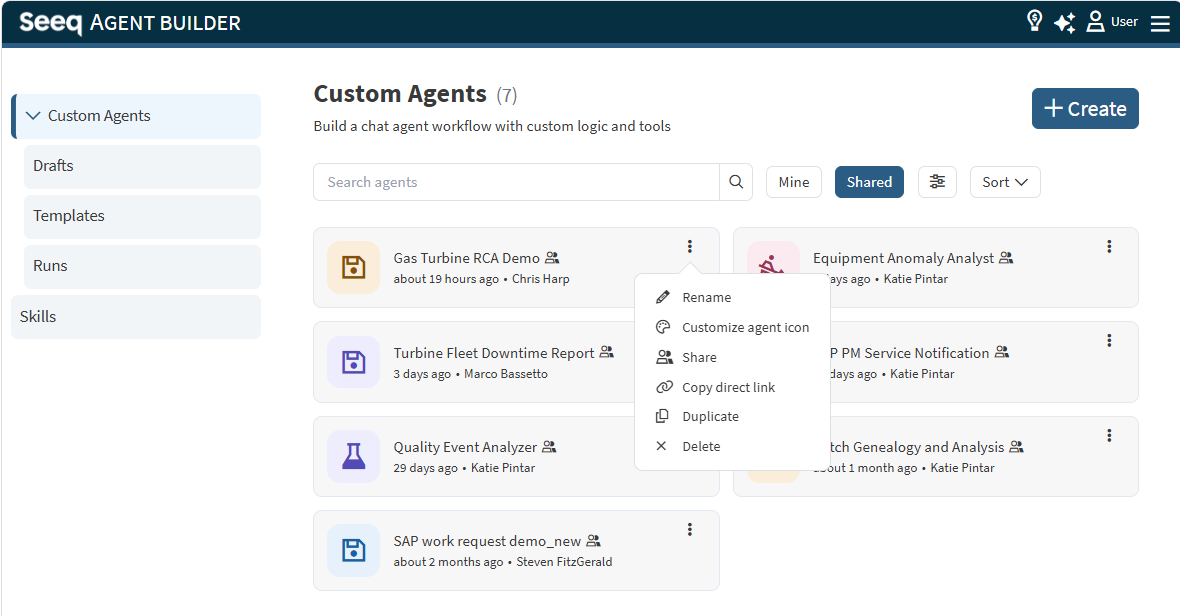
Task: Click the Seeq logo in header
Action: tap(50, 23)
